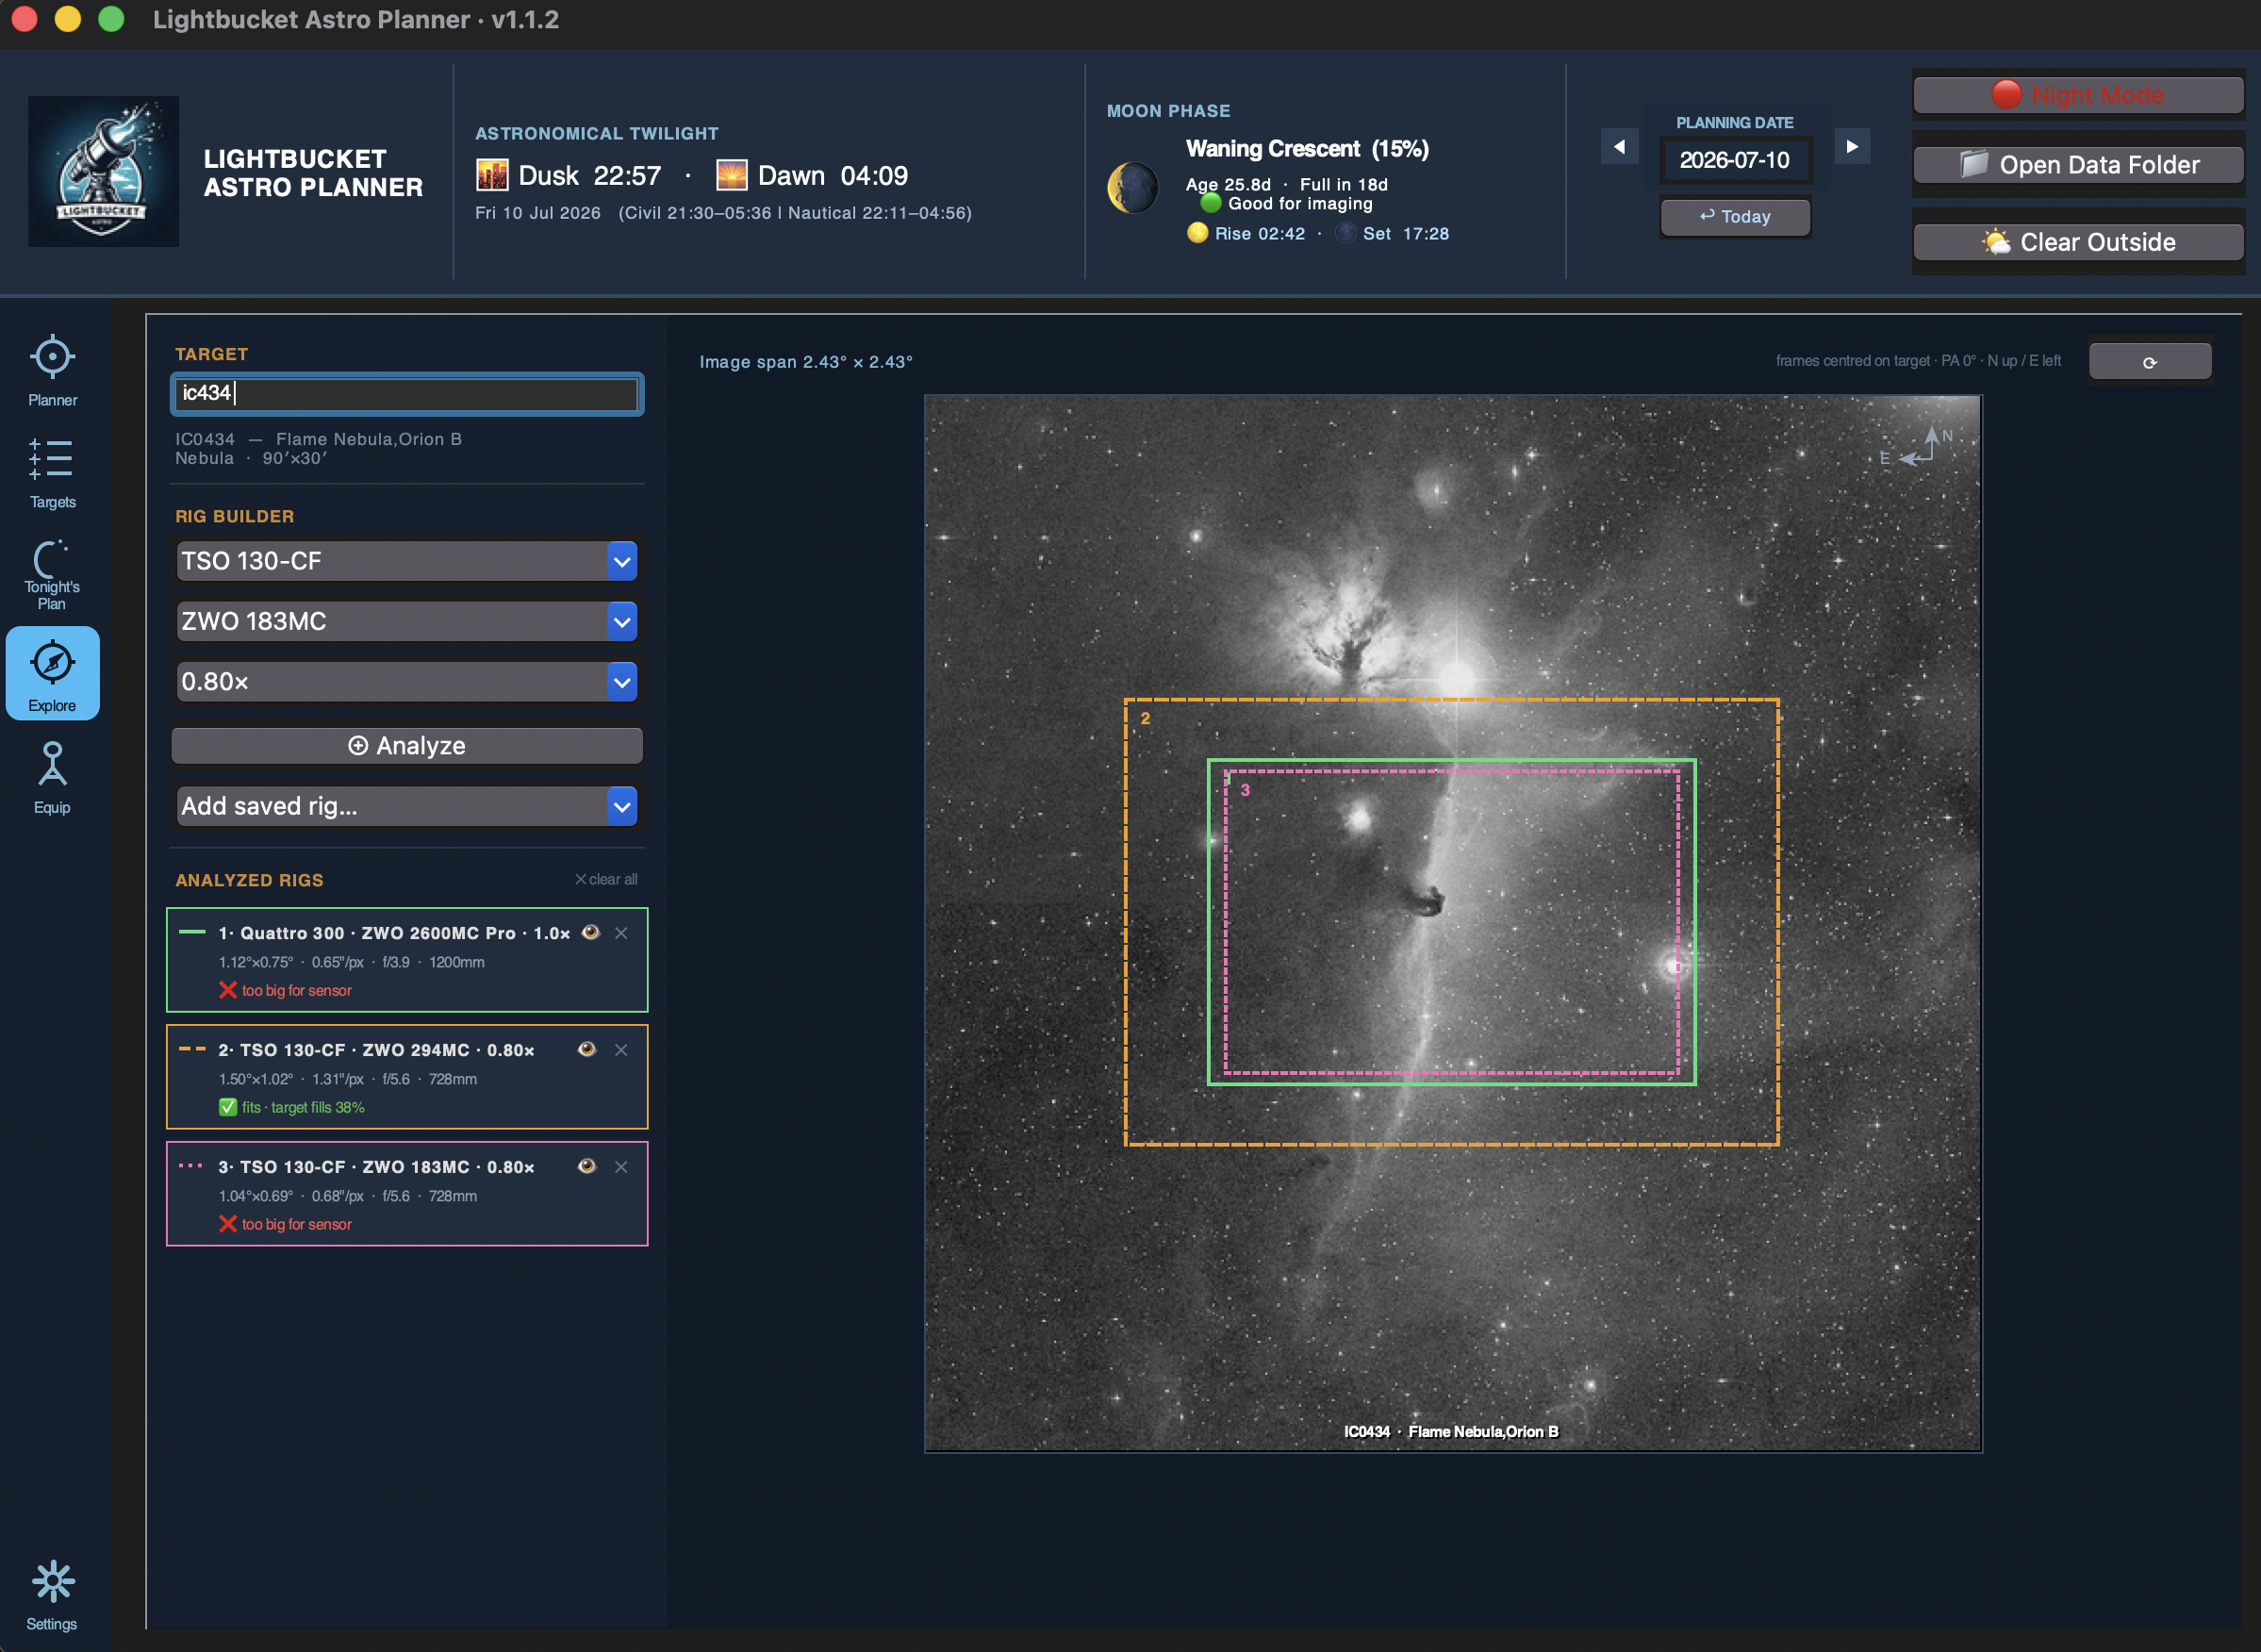The width and height of the screenshot is (2261, 1652).
Task: Go to the previous planning date
Action: [x=1619, y=147]
